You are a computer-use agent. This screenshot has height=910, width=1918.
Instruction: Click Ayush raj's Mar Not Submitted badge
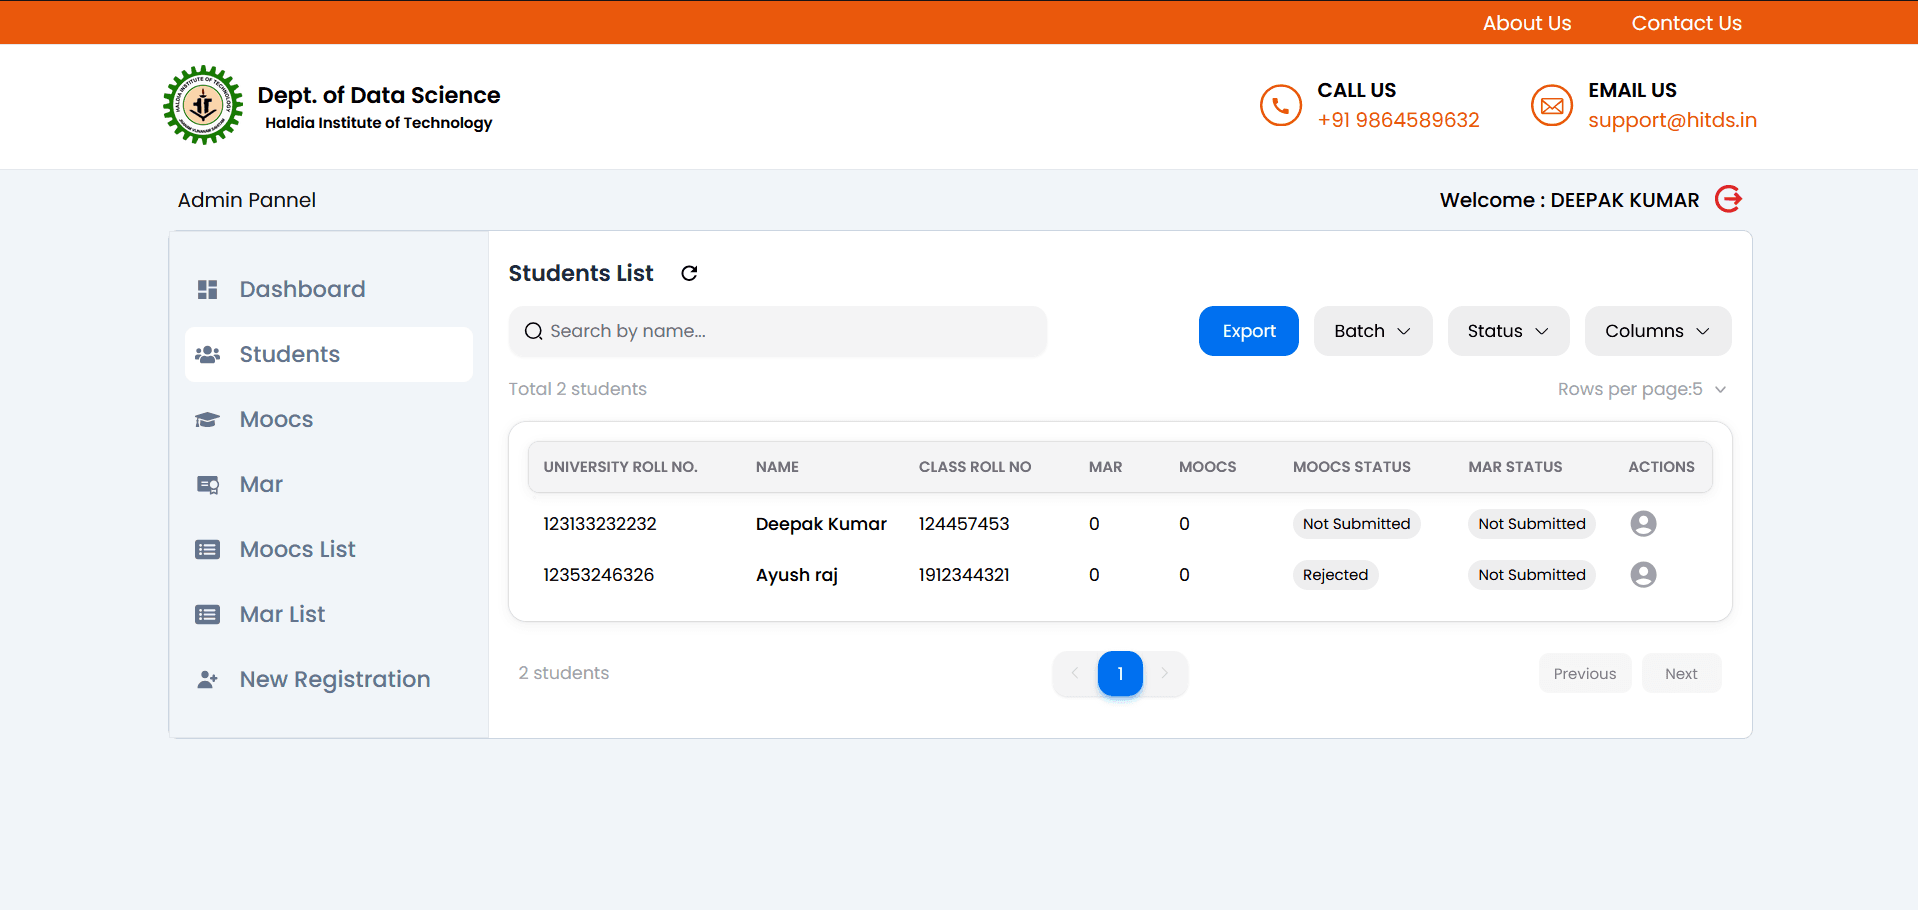[x=1532, y=575]
